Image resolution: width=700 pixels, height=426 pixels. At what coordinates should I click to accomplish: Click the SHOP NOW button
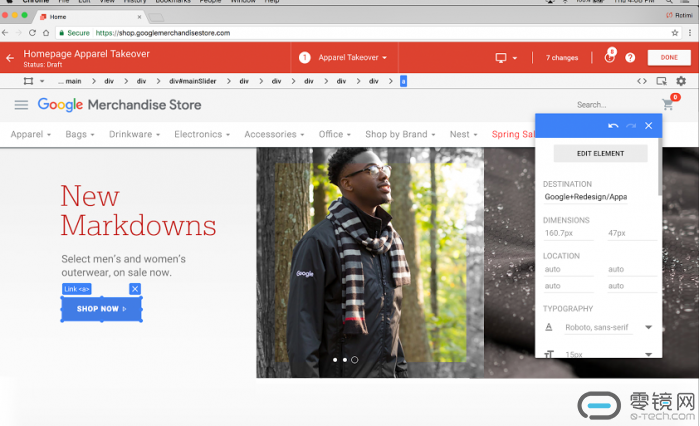click(x=101, y=309)
